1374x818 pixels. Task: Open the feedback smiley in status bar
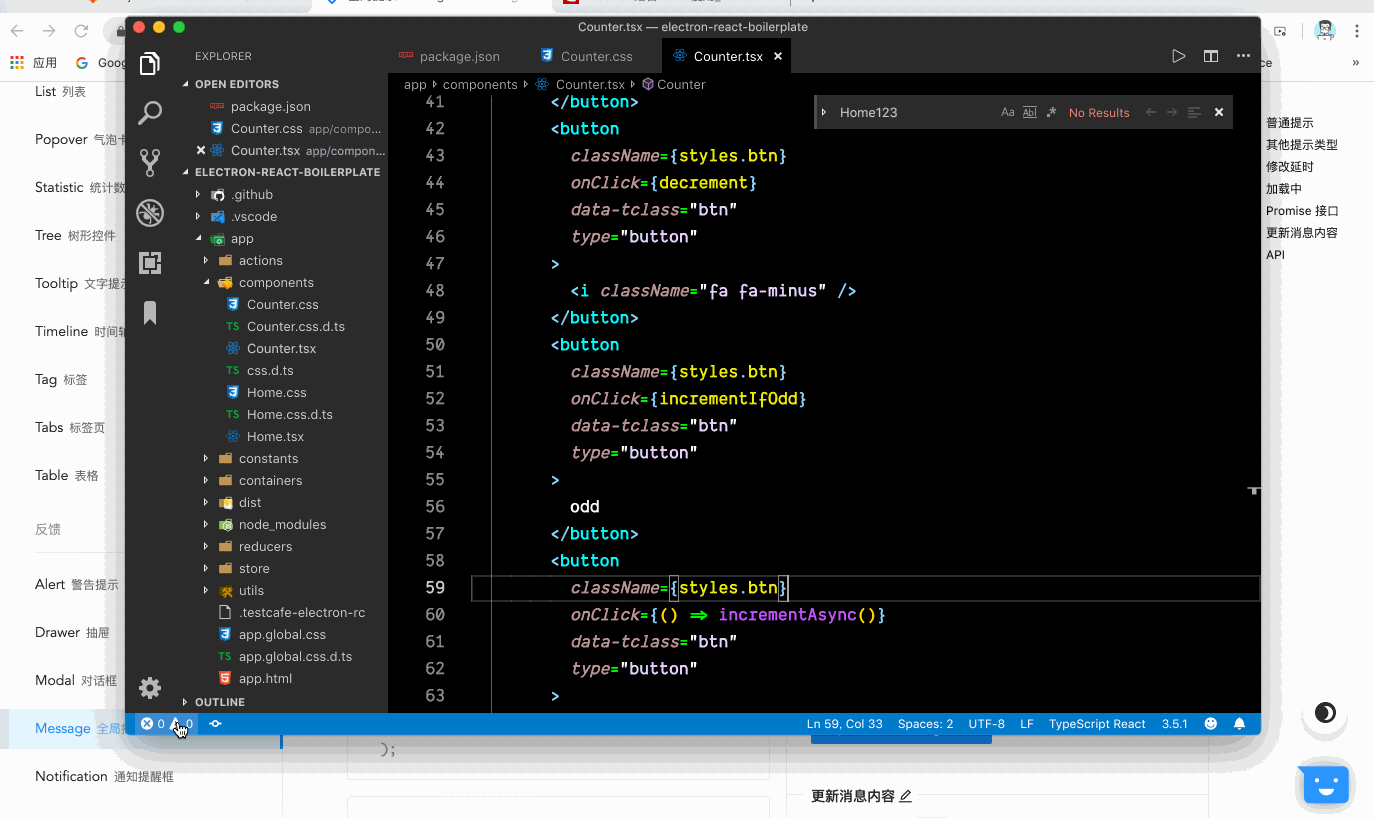pyautogui.click(x=1211, y=723)
